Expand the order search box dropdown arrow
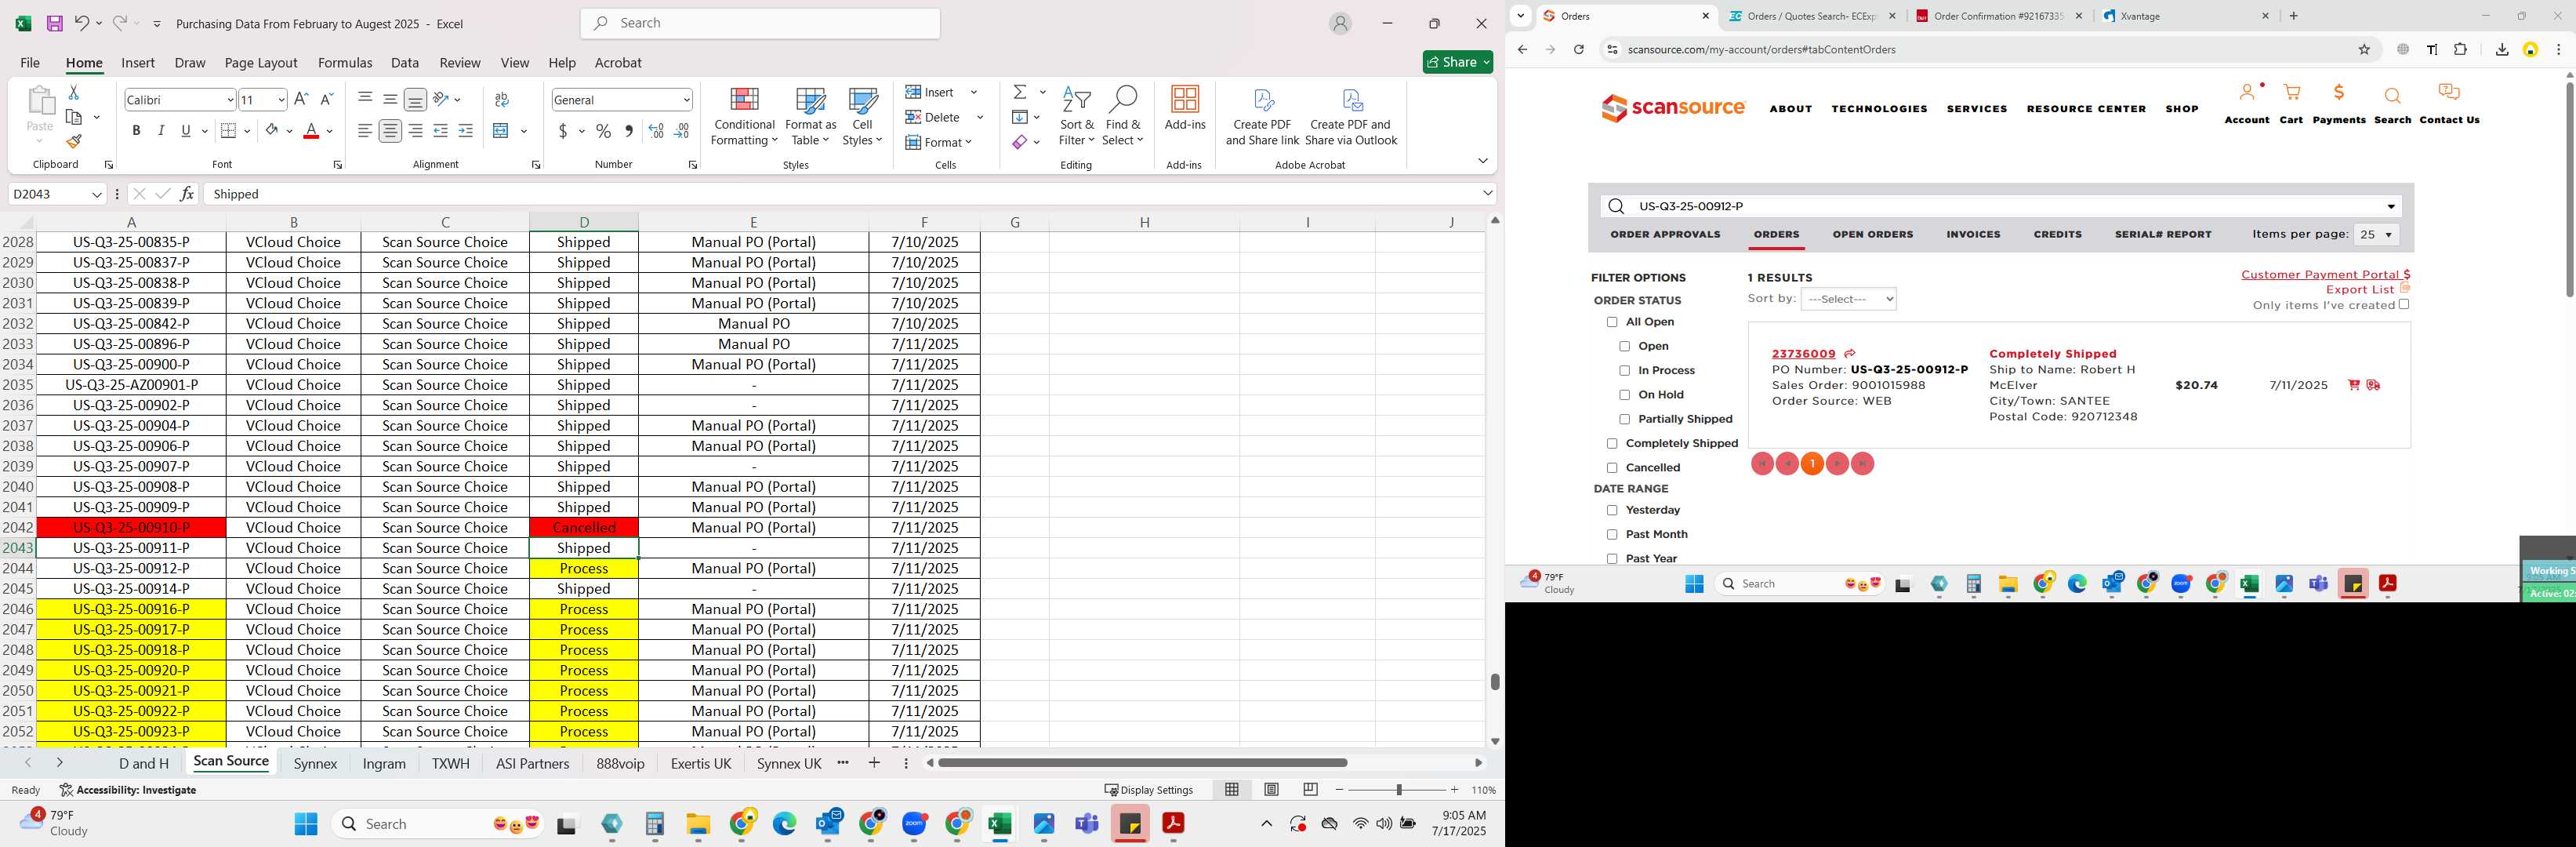This screenshot has height=847, width=2576. 2391,206
